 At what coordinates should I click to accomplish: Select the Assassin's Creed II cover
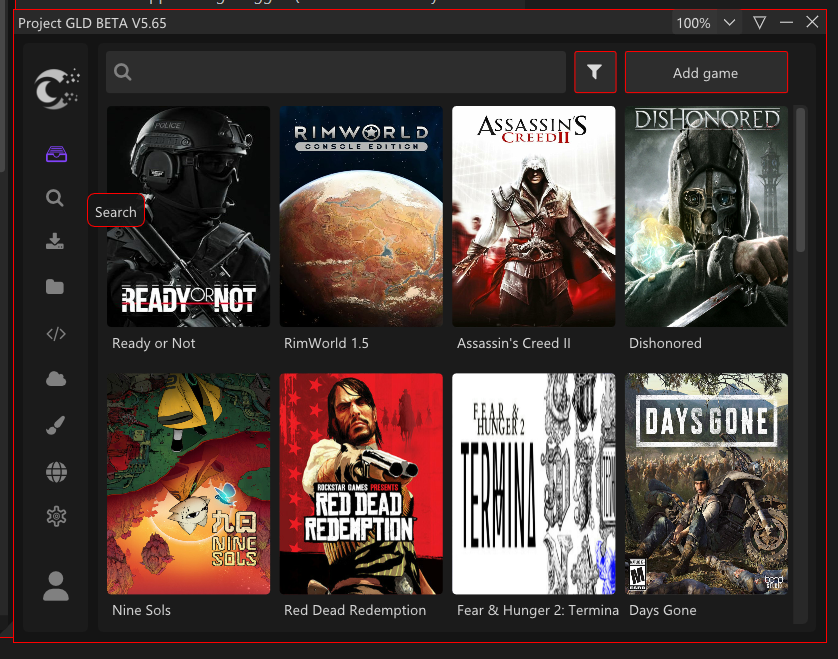coord(534,216)
